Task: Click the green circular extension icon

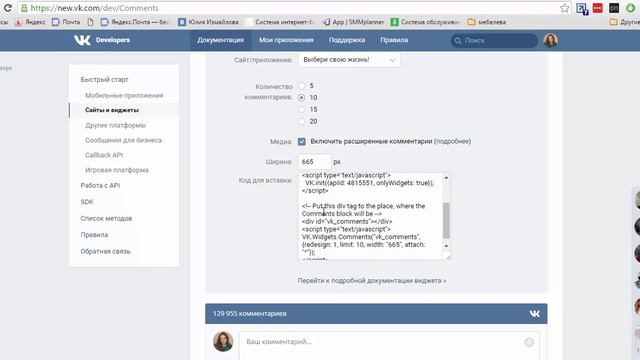Action: [x=630, y=8]
